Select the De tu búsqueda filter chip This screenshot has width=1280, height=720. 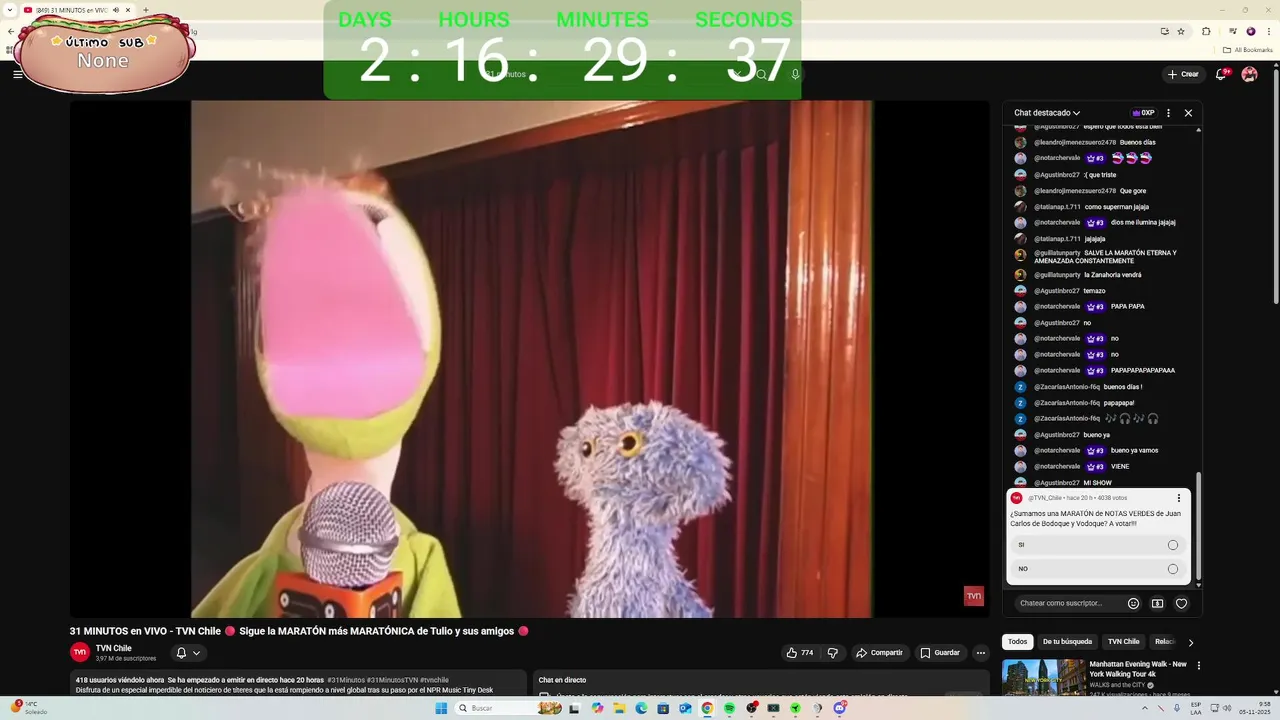(1067, 642)
